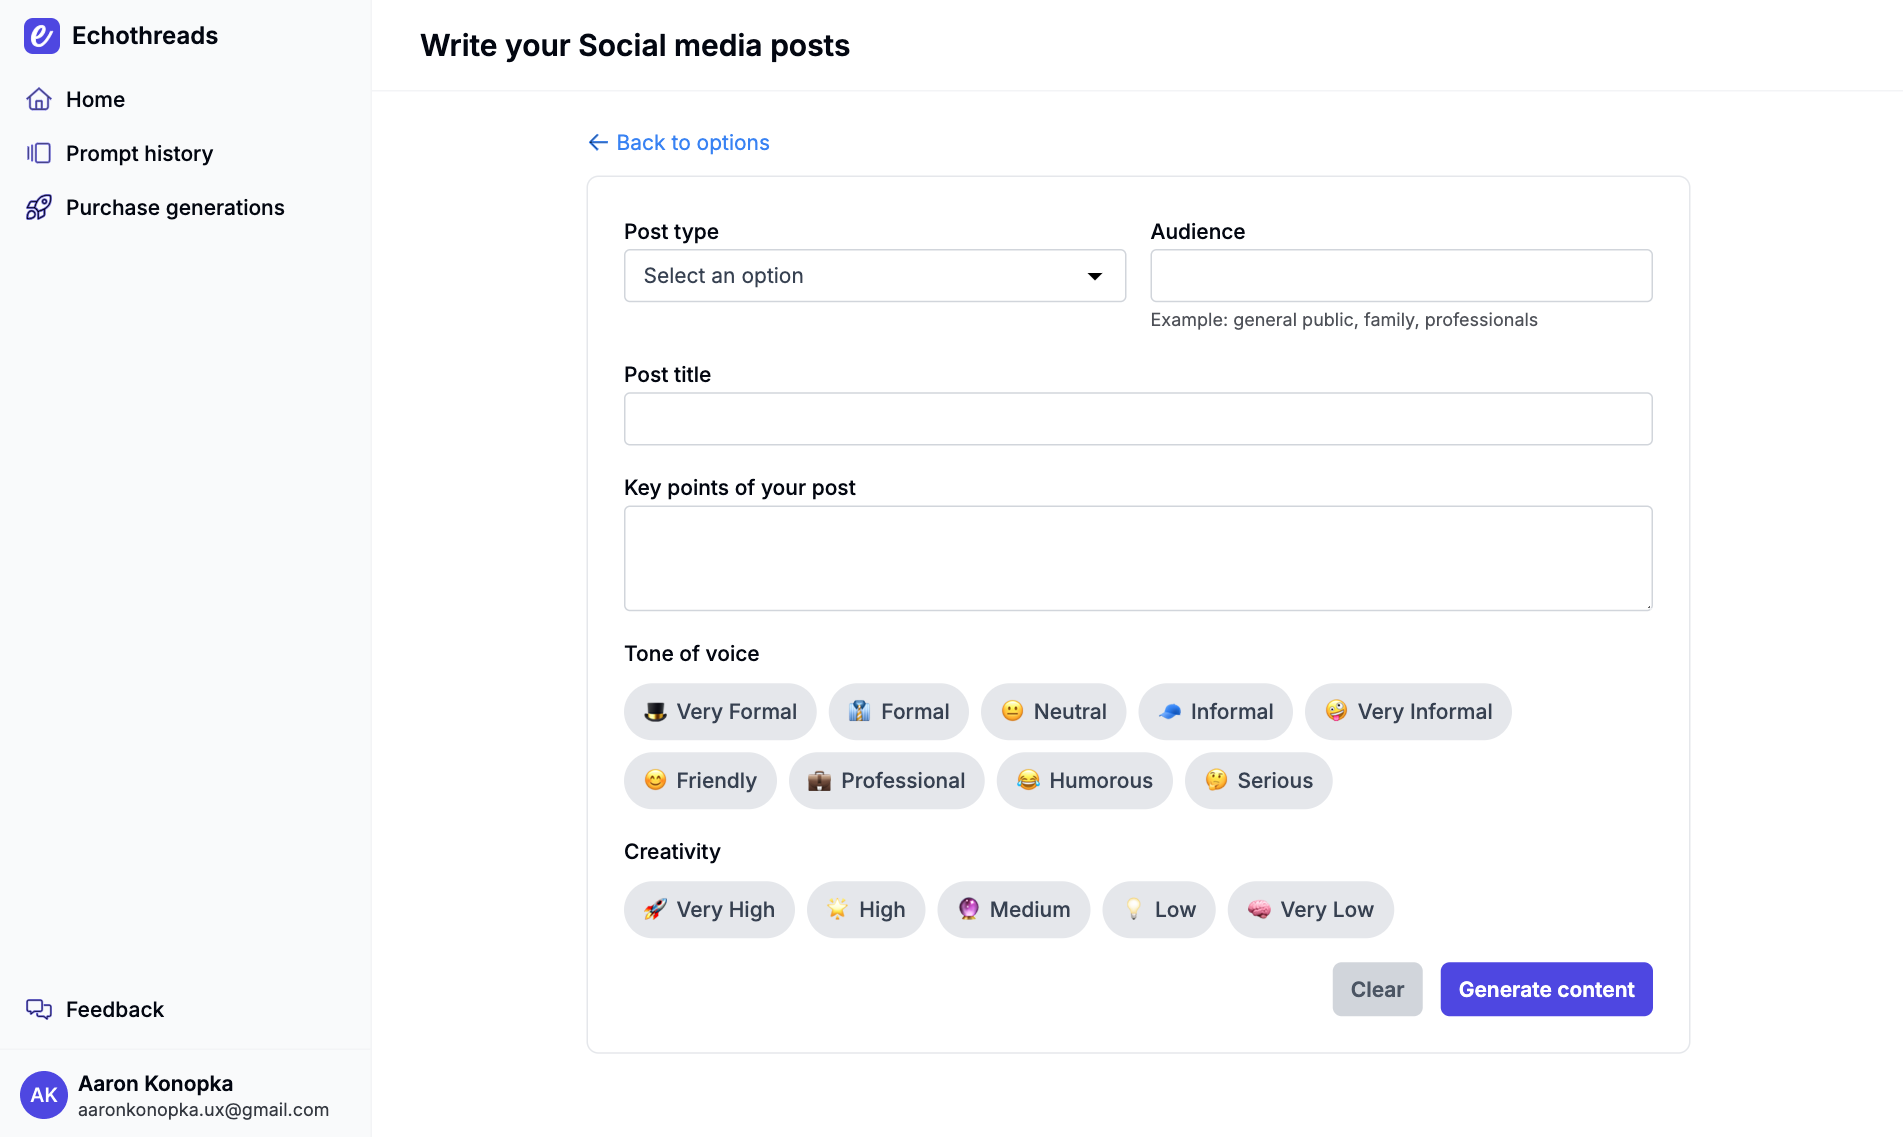Set creativity to Medium
The width and height of the screenshot is (1903, 1137).
click(1013, 910)
